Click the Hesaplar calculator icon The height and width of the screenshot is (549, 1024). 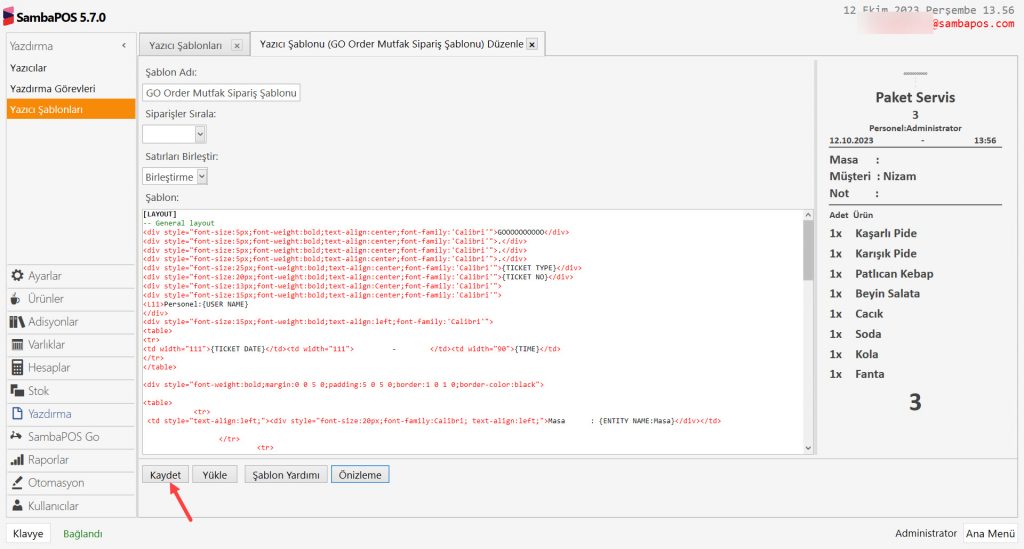[x=17, y=368]
